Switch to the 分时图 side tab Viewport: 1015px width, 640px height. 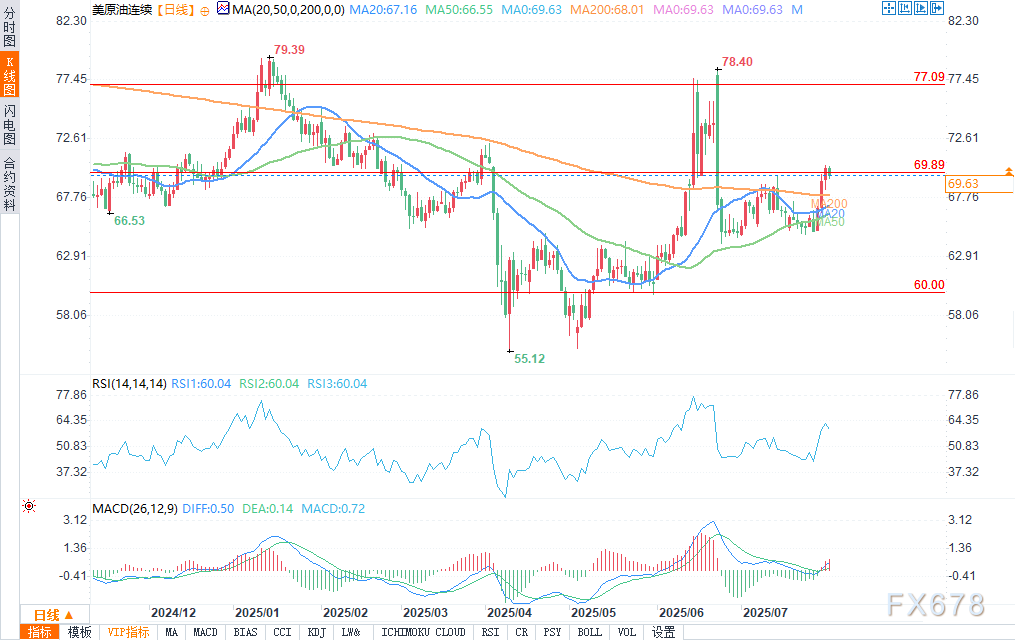pos(9,28)
